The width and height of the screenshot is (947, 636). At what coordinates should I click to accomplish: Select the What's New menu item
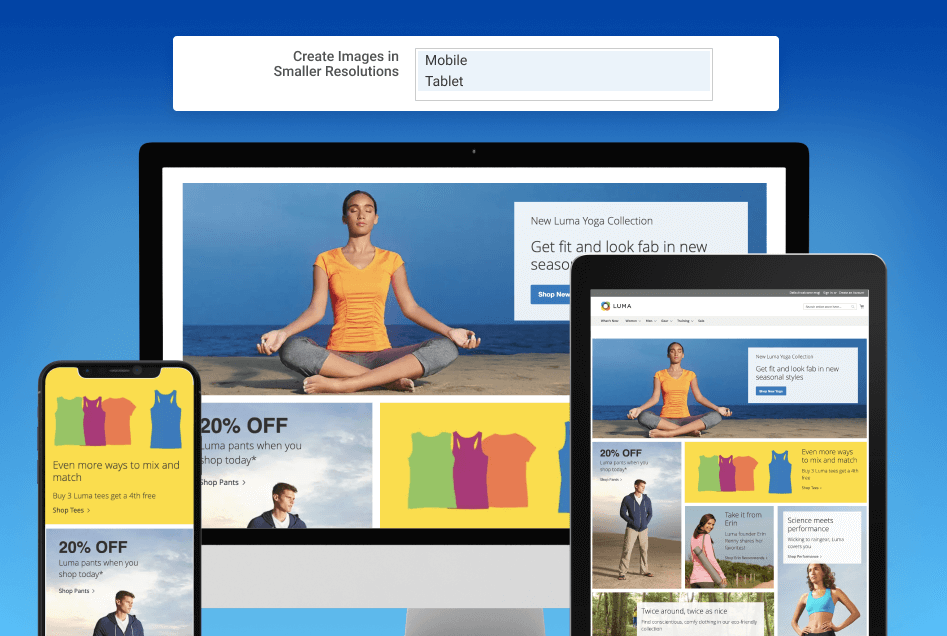(610, 320)
